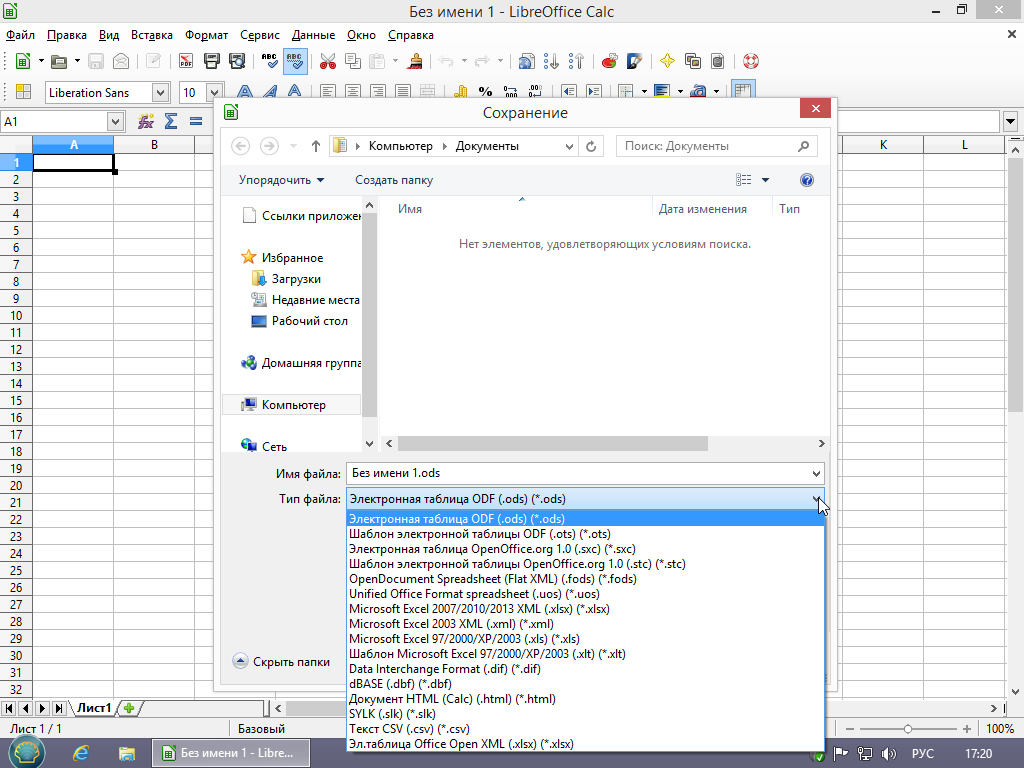
Task: Open the Правка menu
Action: coord(67,35)
